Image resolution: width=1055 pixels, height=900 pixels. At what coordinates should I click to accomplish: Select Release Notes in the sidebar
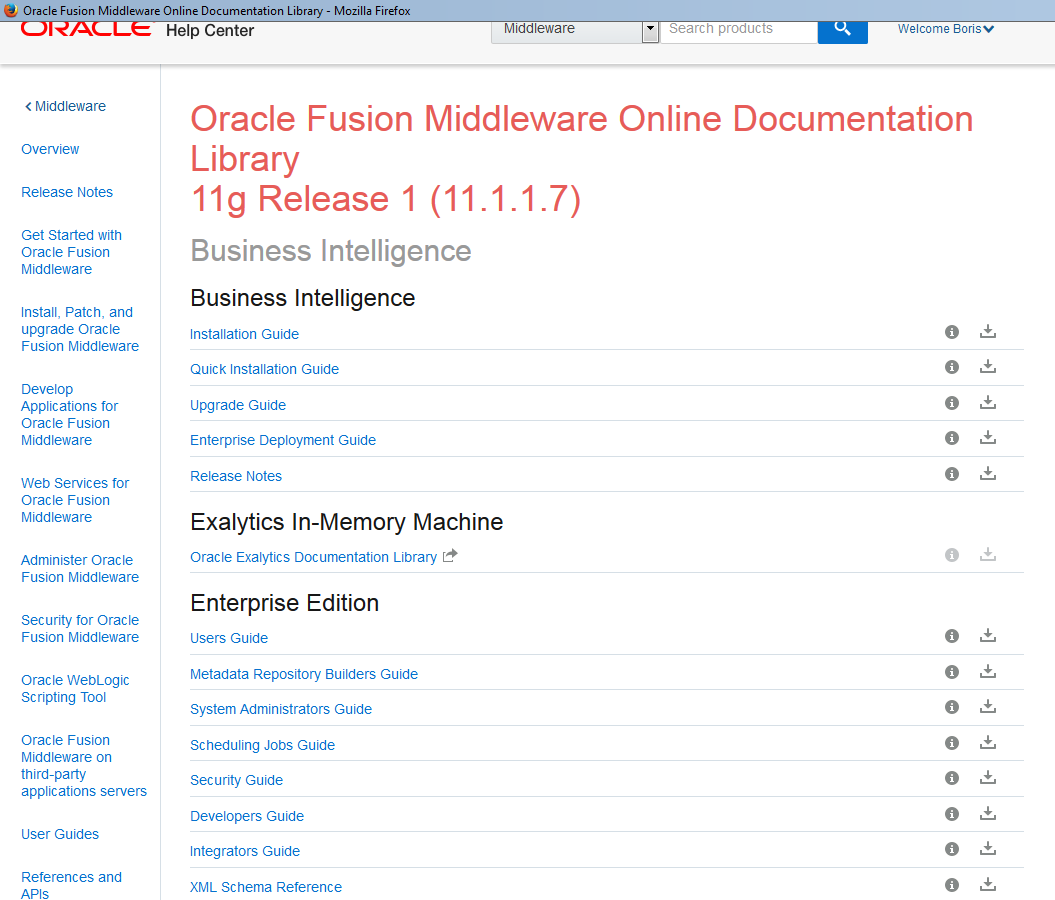(67, 192)
